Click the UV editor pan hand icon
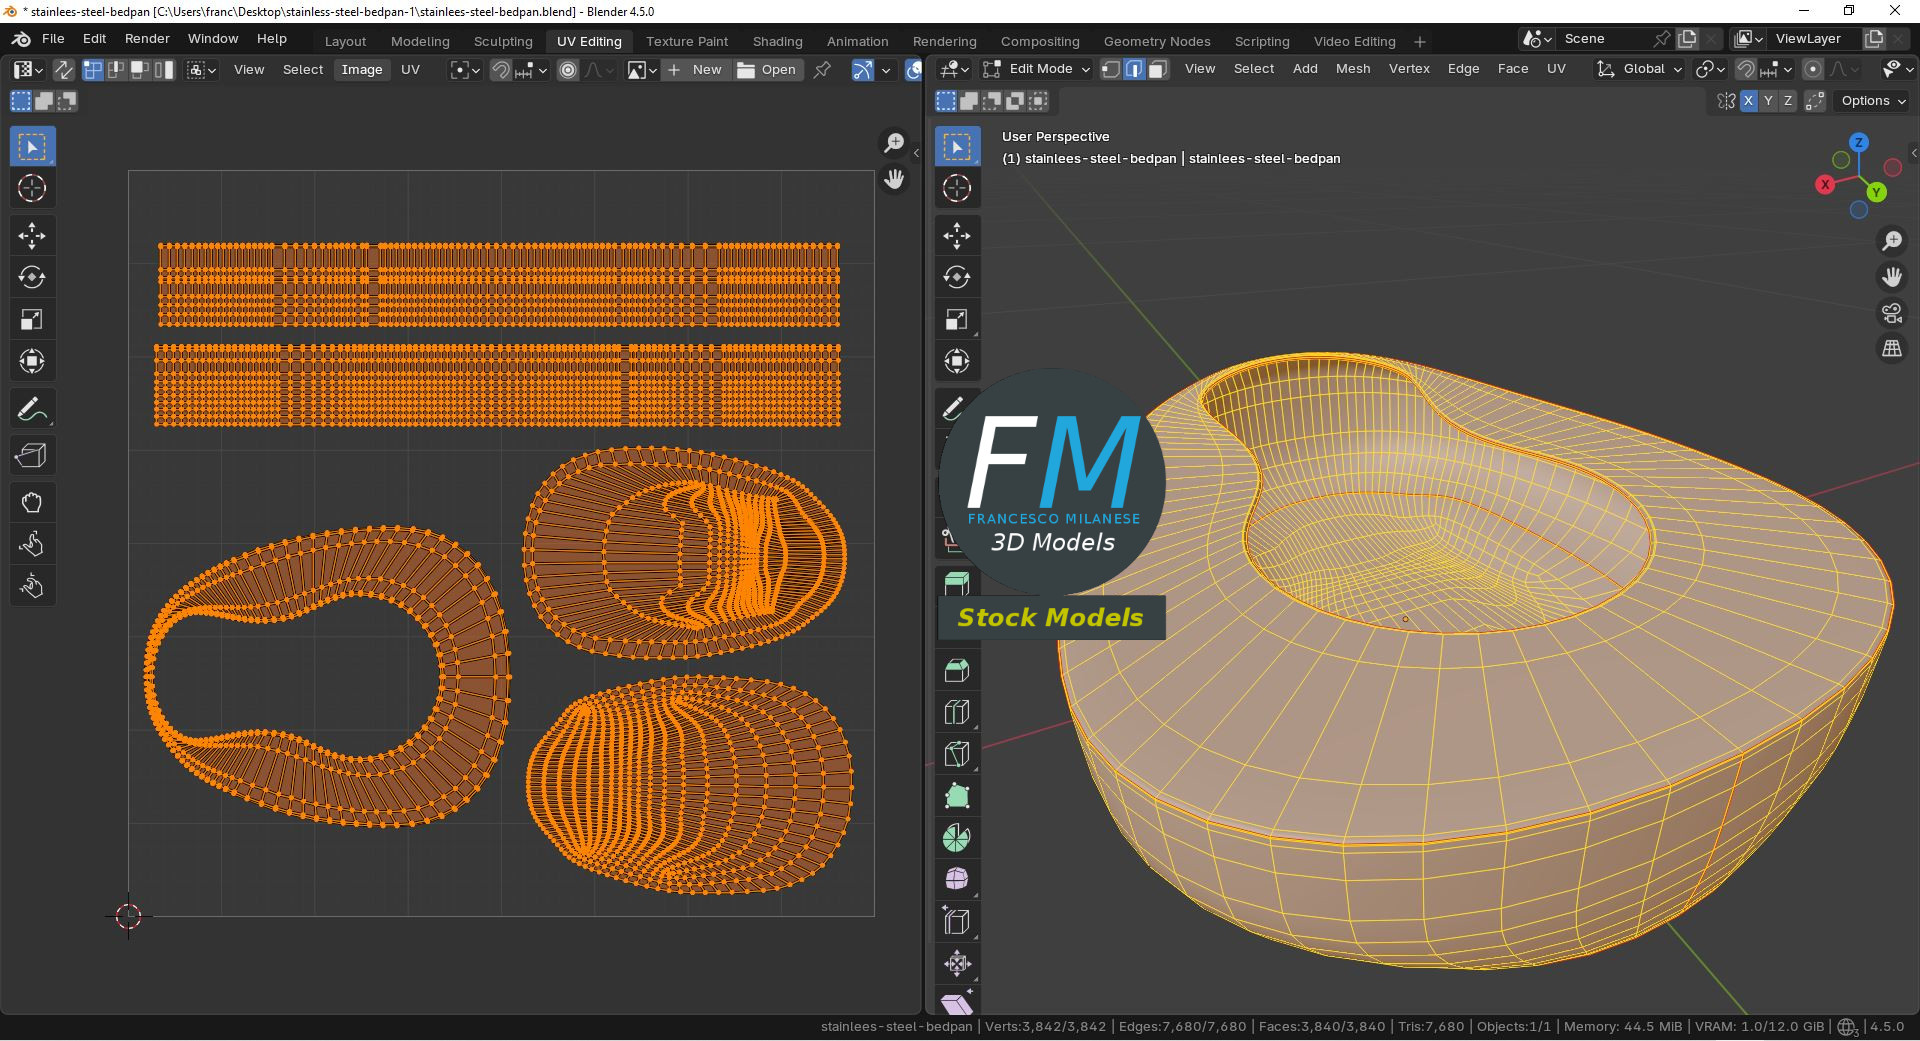This screenshot has width=1920, height=1041. 894,179
